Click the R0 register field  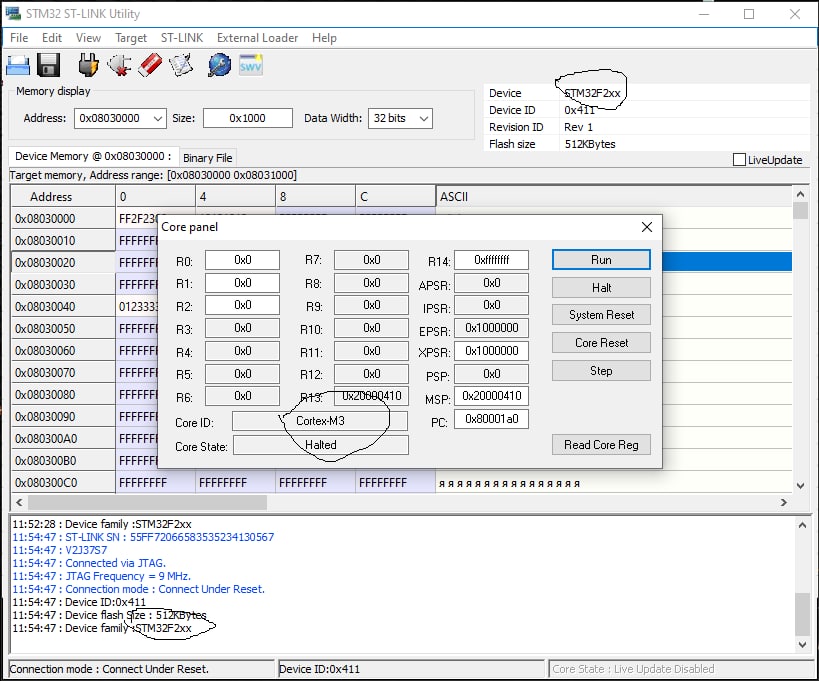[242, 260]
